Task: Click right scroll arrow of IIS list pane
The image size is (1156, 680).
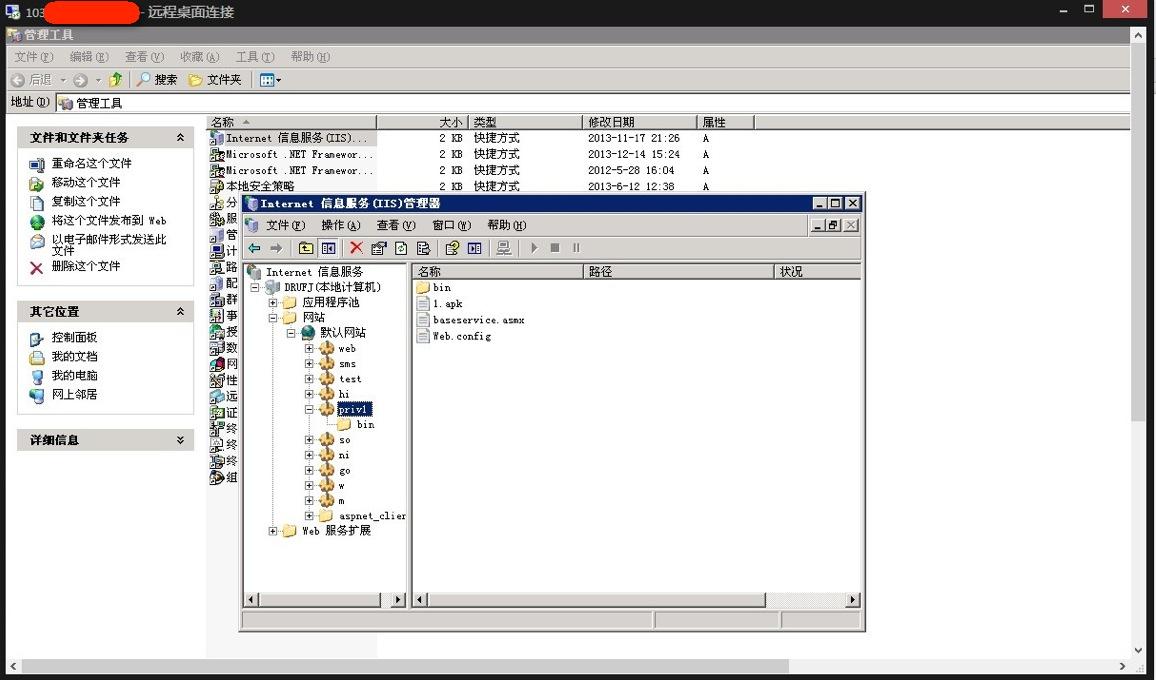Action: click(x=853, y=600)
